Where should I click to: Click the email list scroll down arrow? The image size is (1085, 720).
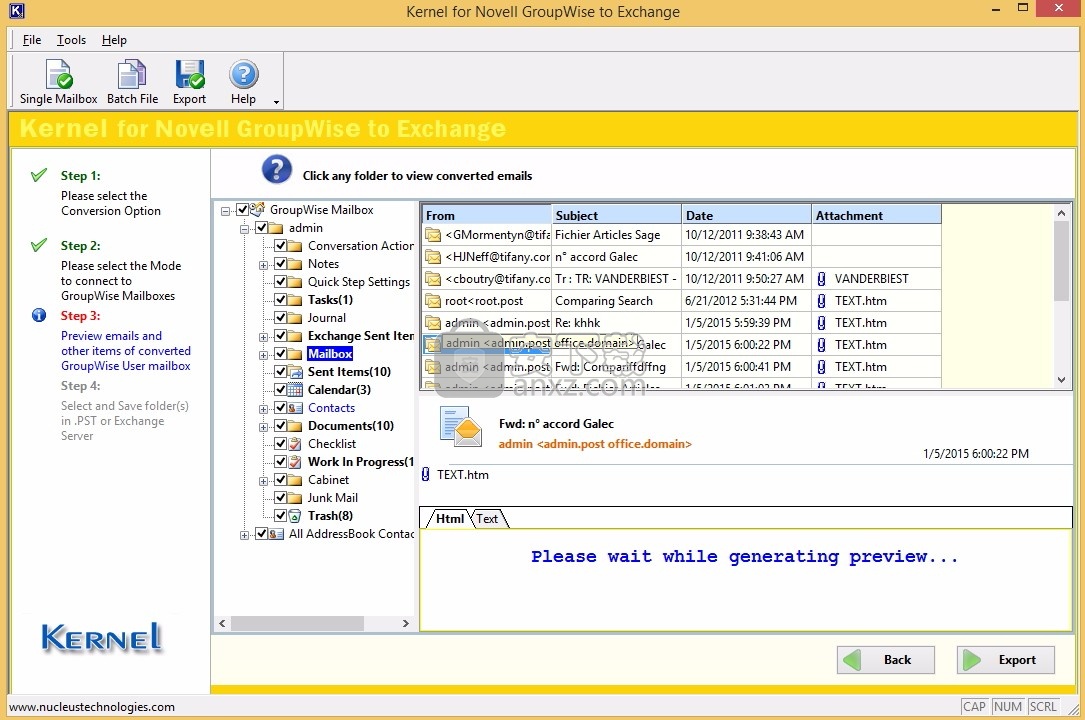(1061, 379)
